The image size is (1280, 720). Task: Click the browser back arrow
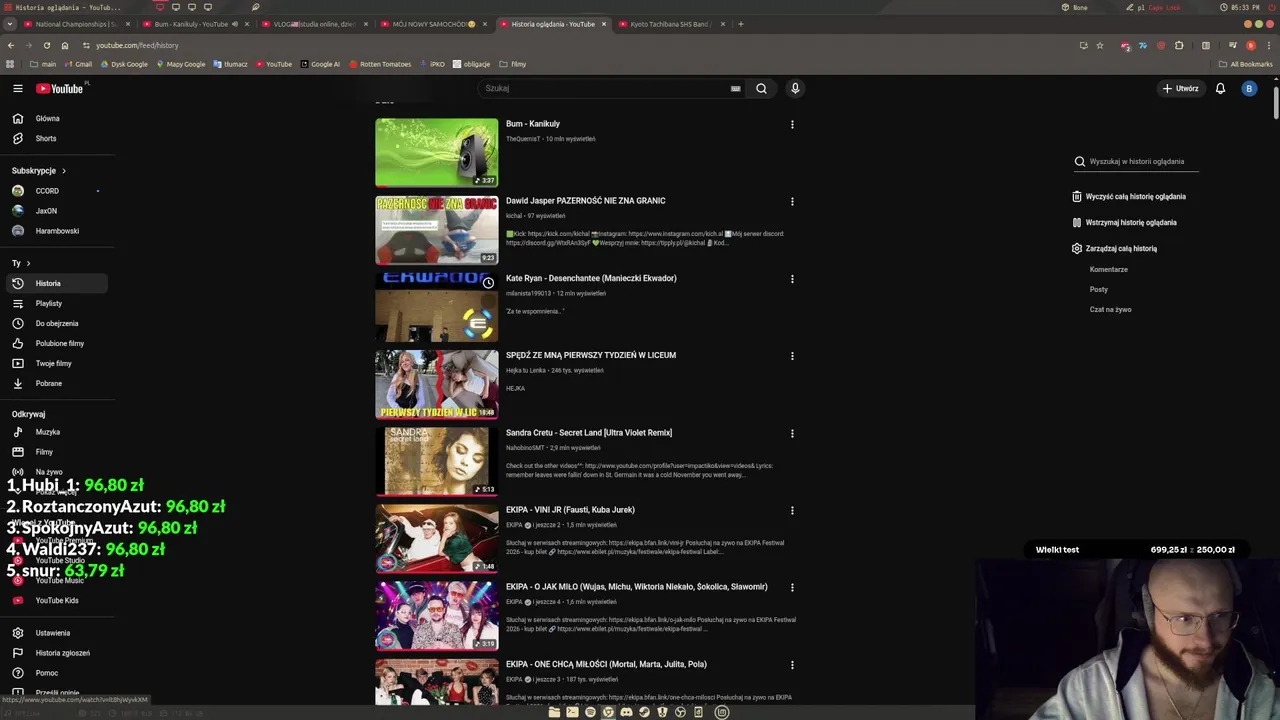11,45
